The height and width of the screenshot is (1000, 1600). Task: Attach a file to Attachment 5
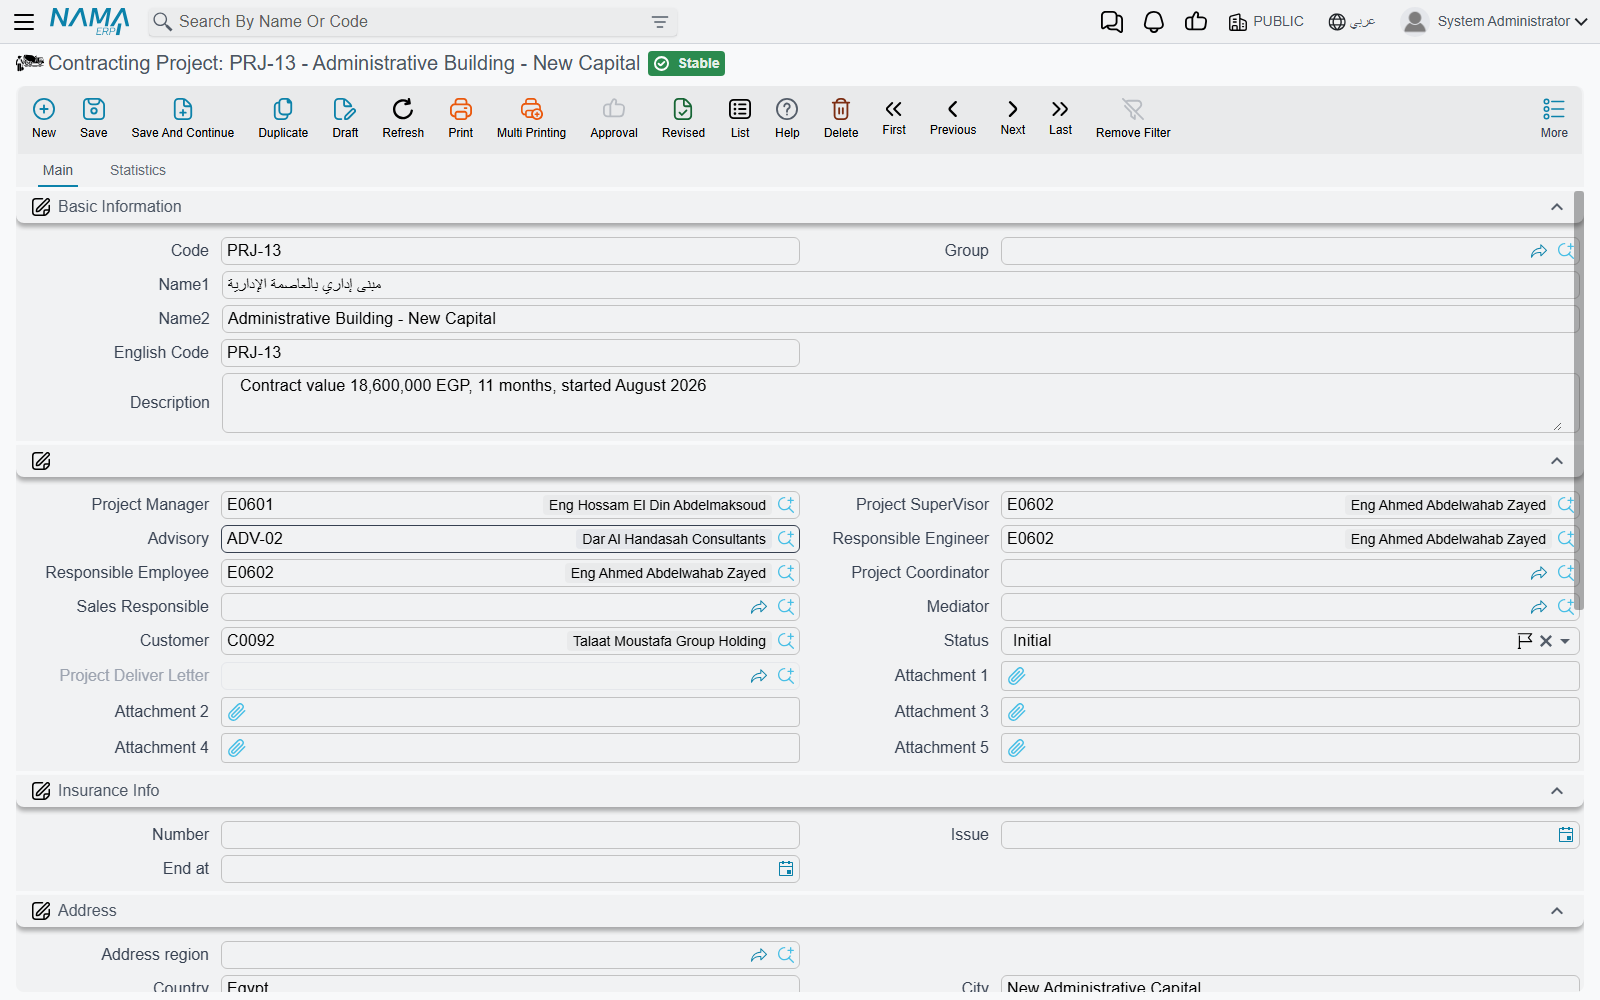1017,748
